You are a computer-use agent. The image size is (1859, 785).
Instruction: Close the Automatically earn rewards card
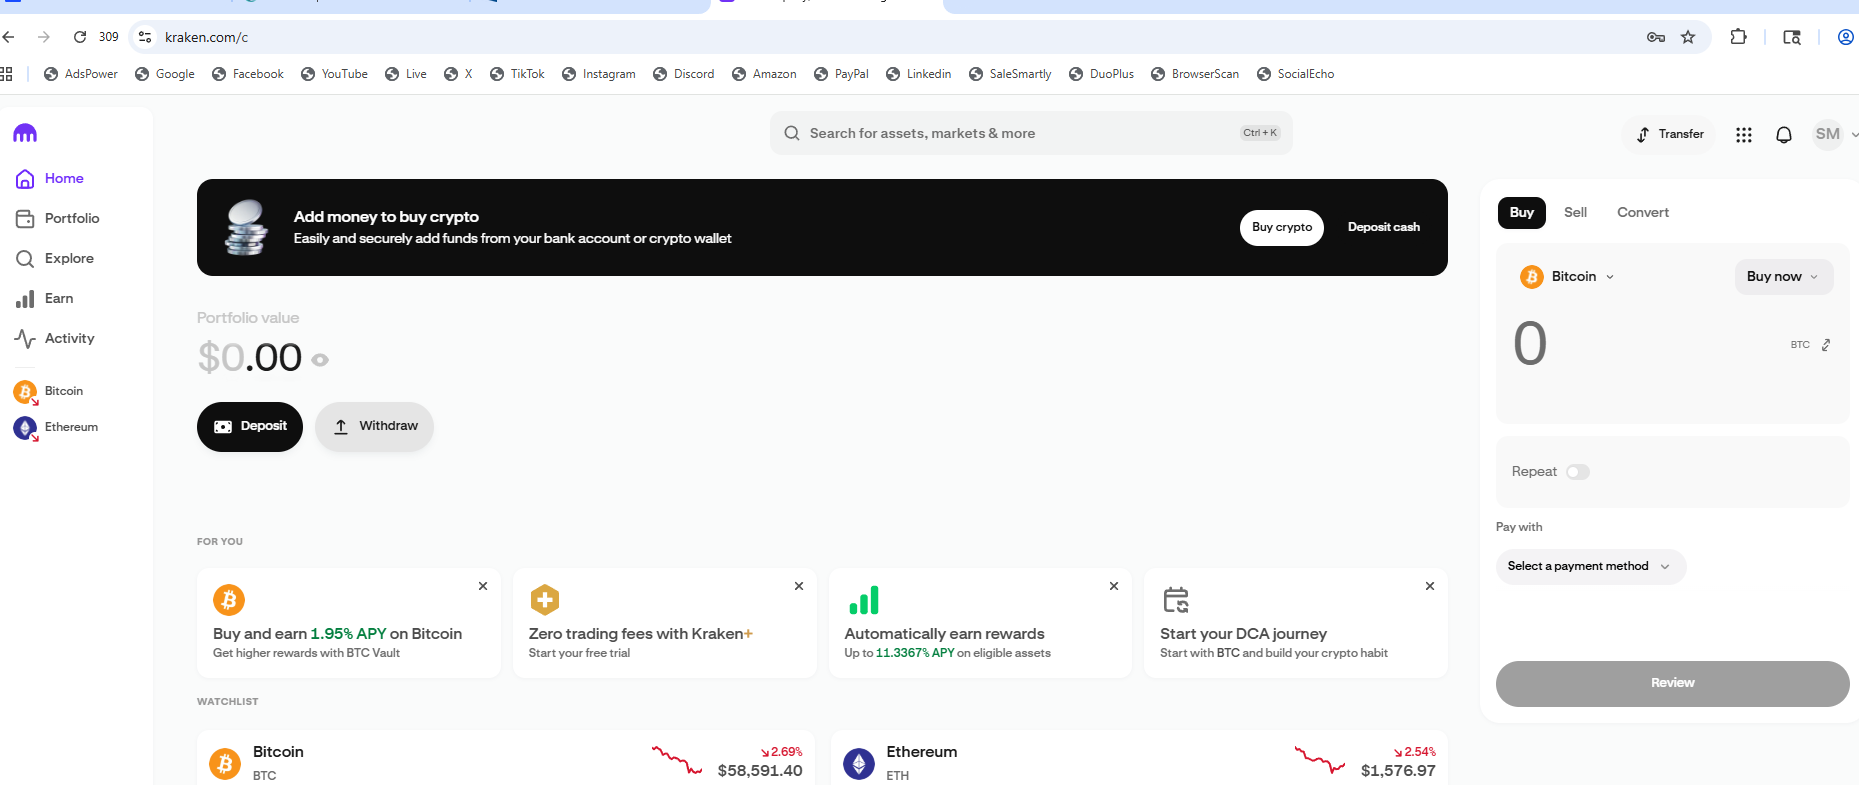click(1114, 586)
